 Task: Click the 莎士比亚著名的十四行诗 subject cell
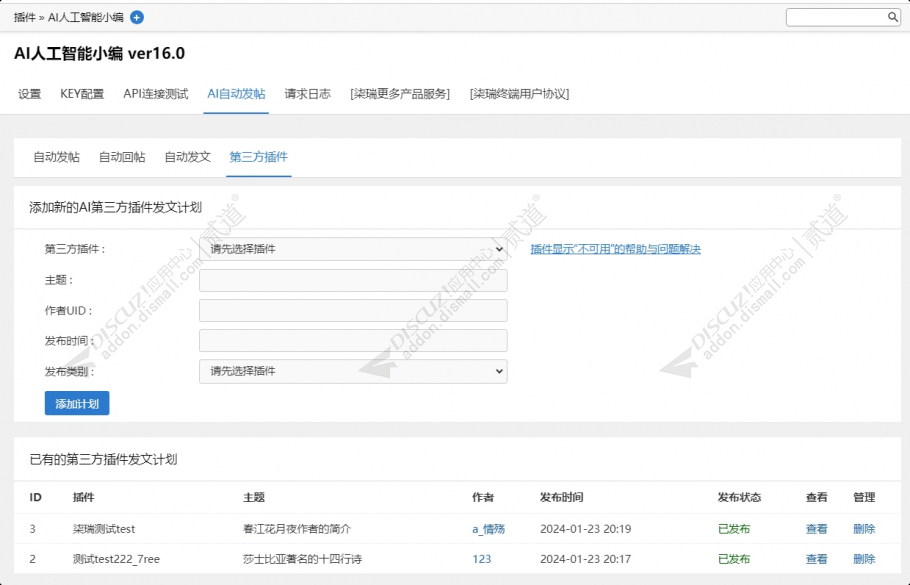click(x=302, y=559)
